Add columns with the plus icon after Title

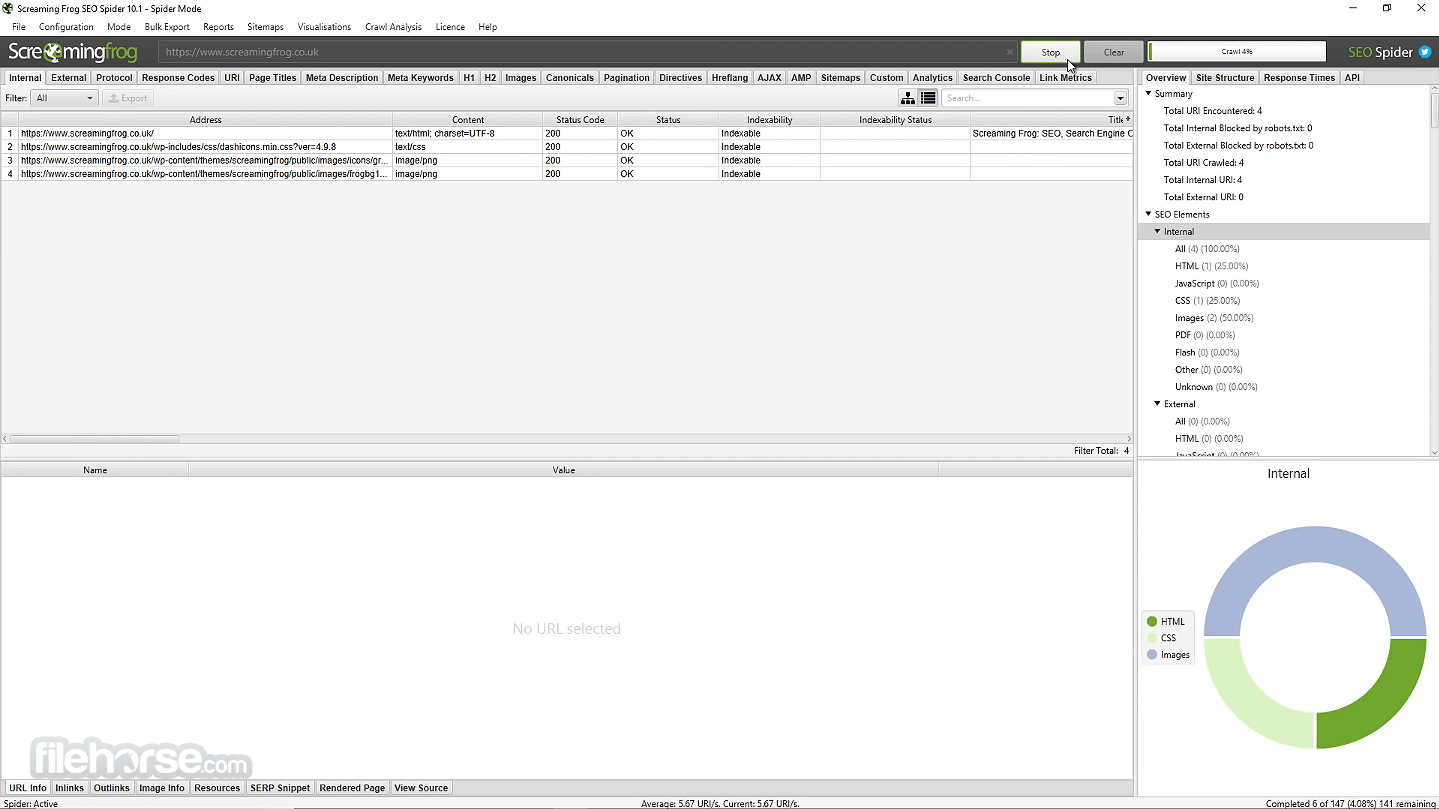(1128, 120)
